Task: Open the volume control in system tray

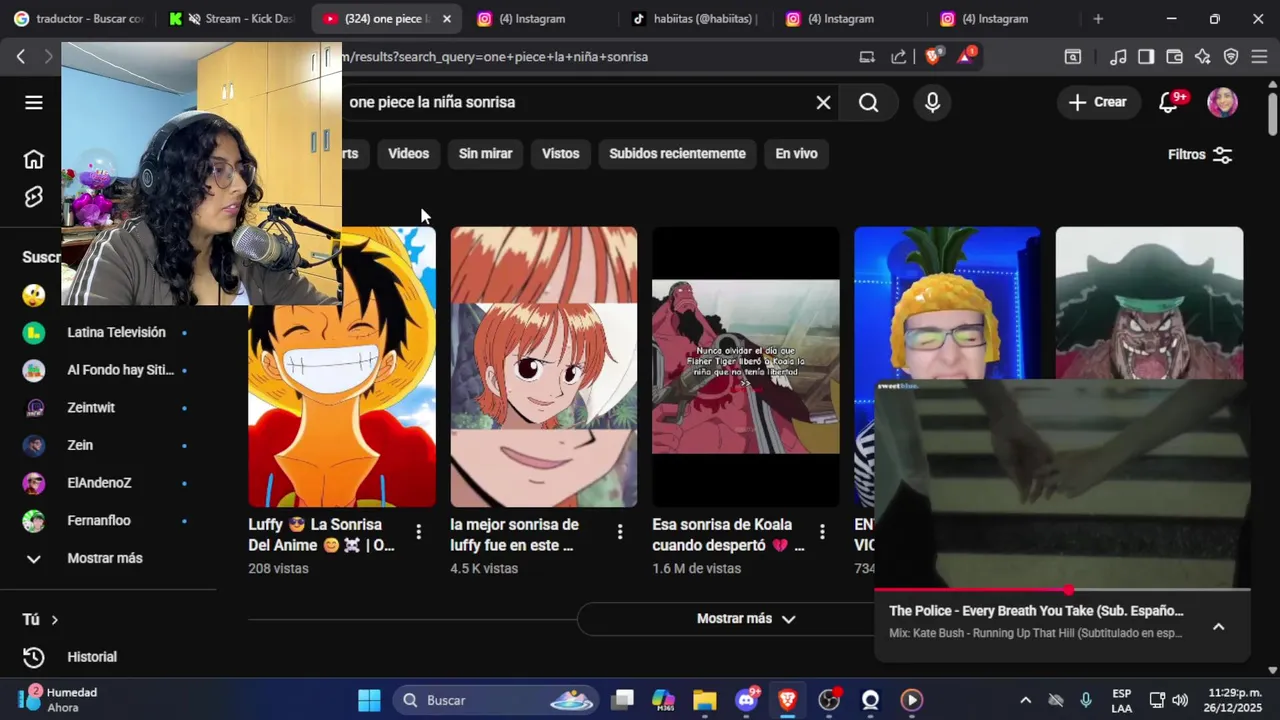Action: click(1180, 700)
